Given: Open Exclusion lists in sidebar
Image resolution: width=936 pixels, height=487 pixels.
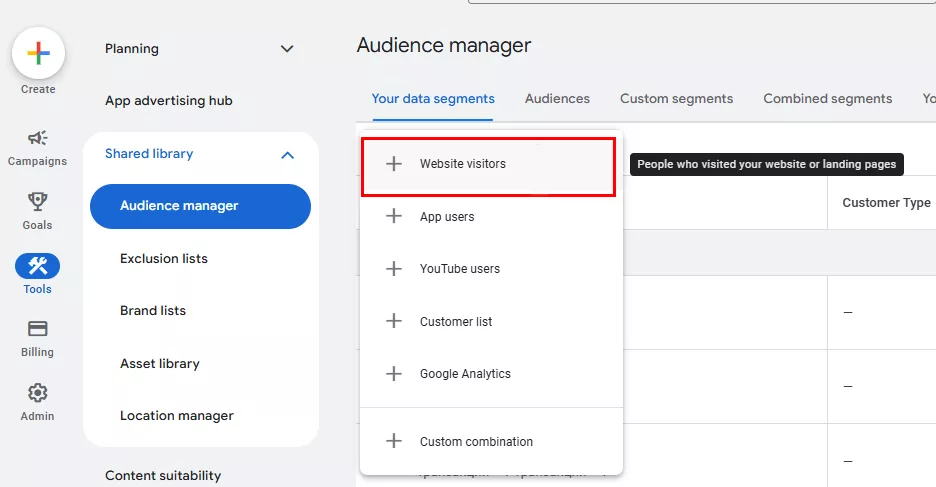Looking at the screenshot, I should pyautogui.click(x=164, y=259).
